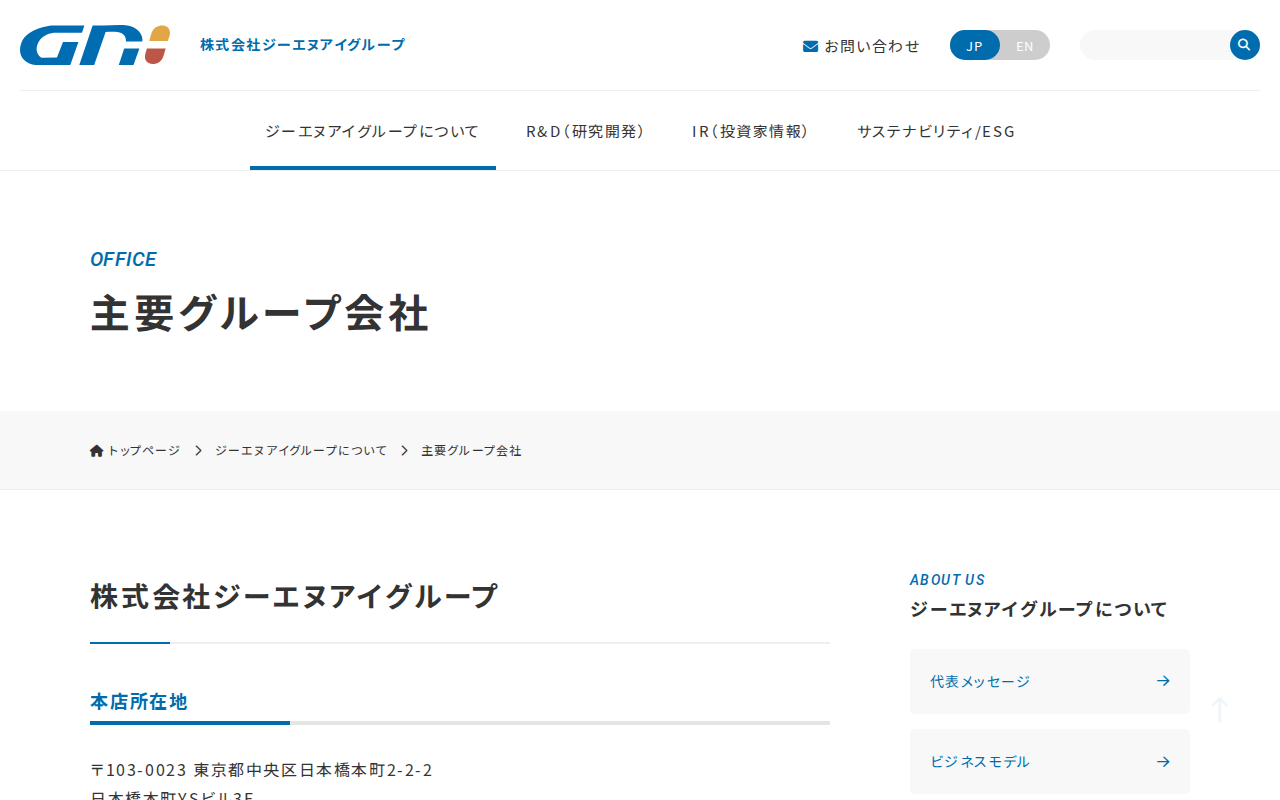Click the search magnifier button
Image resolution: width=1280 pixels, height=800 pixels.
1244,45
